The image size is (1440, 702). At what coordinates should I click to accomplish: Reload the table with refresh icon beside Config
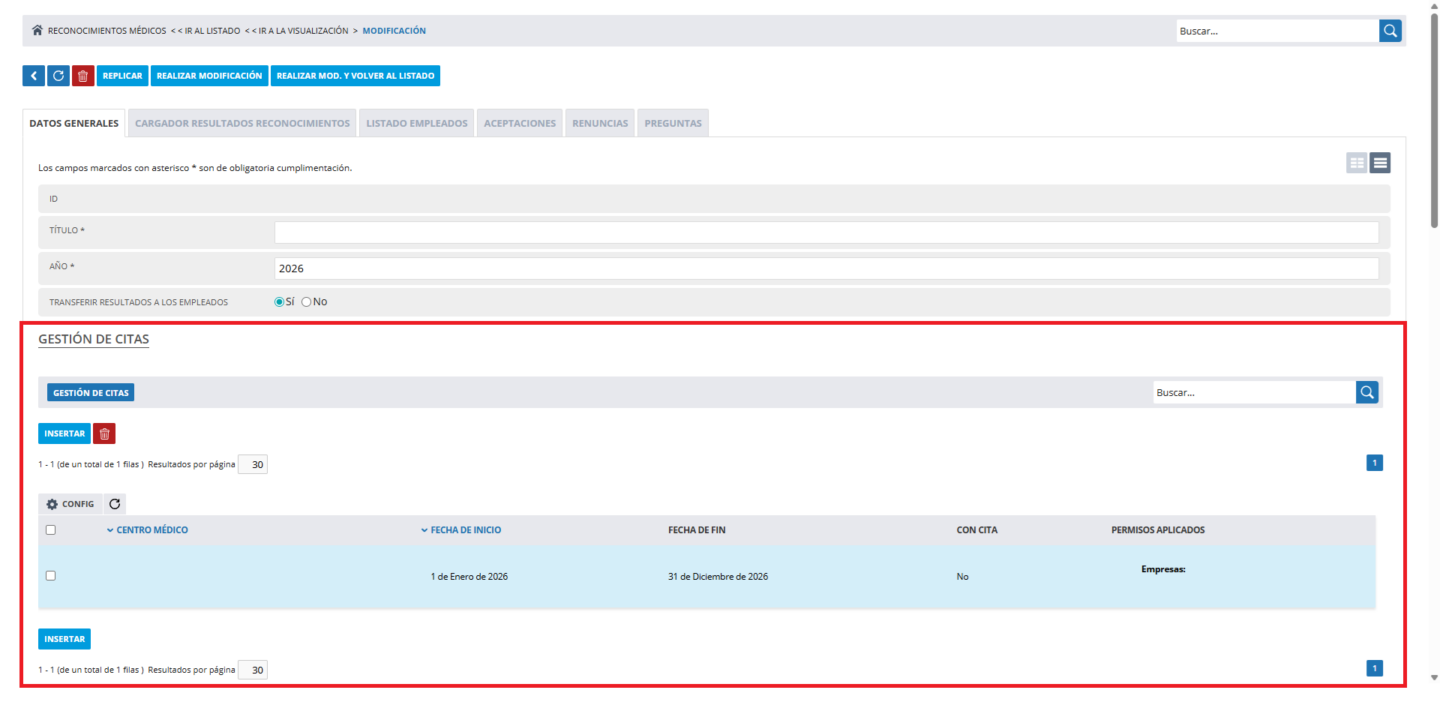pyautogui.click(x=115, y=504)
